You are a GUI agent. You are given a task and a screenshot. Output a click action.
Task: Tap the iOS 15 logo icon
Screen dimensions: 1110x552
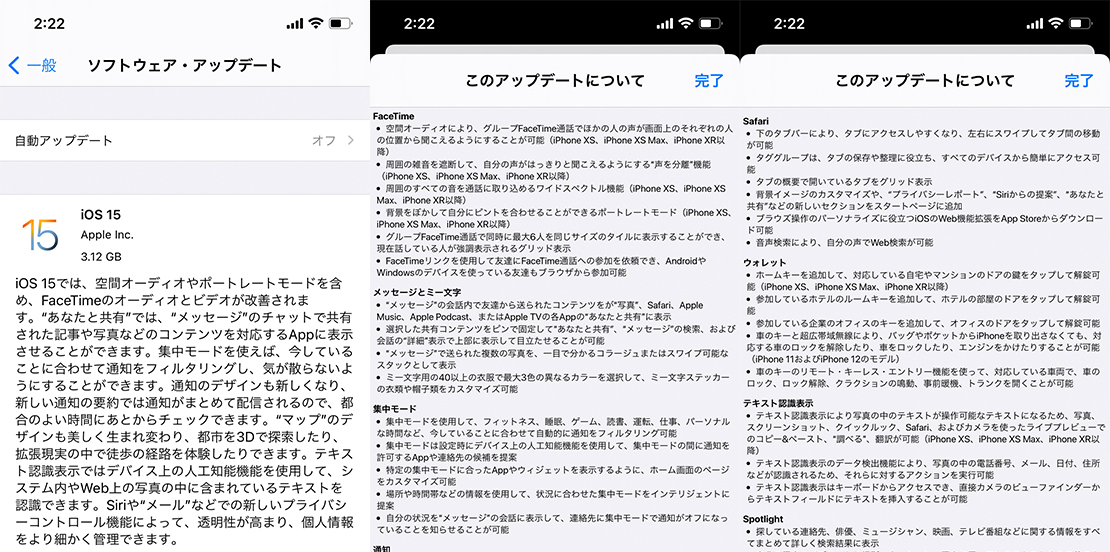(x=39, y=236)
